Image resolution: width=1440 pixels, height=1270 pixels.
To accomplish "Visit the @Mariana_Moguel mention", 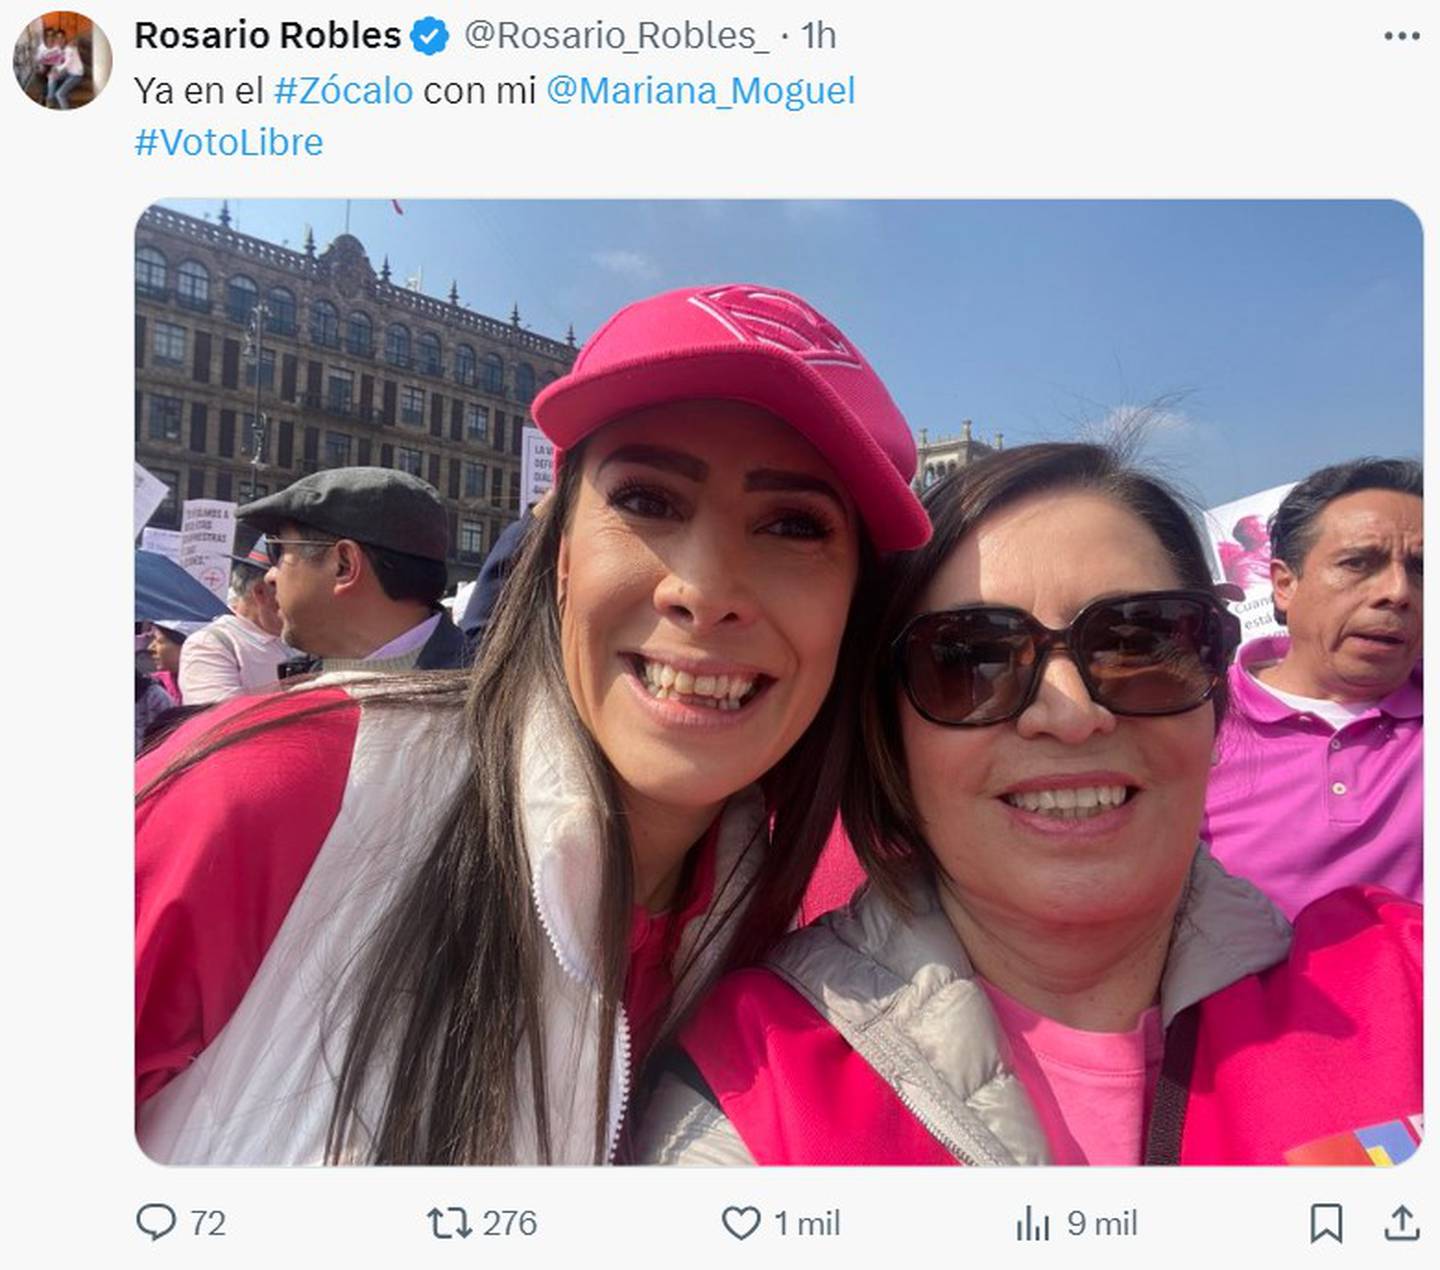I will pyautogui.click(x=700, y=91).
